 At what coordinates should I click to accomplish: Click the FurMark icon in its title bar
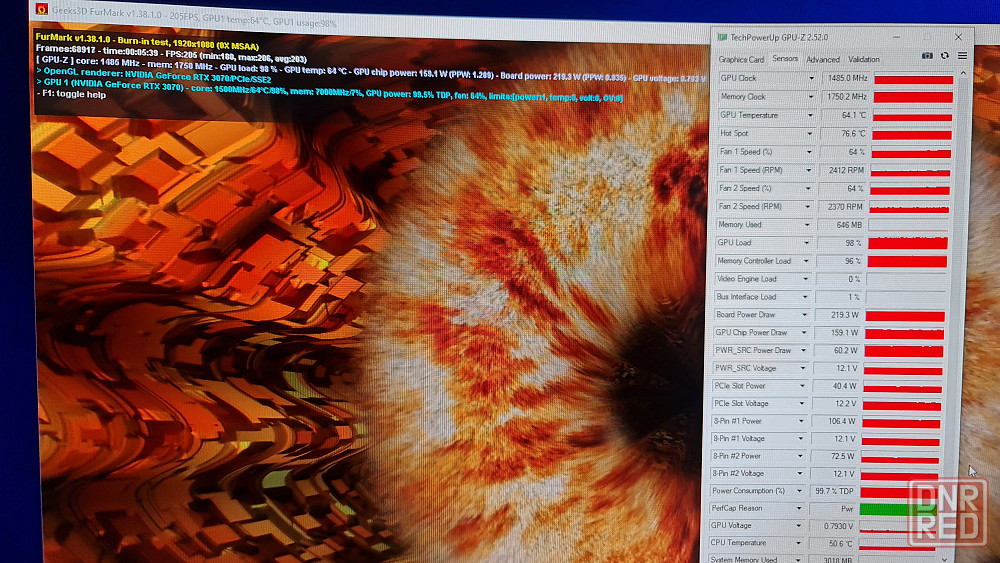41,9
